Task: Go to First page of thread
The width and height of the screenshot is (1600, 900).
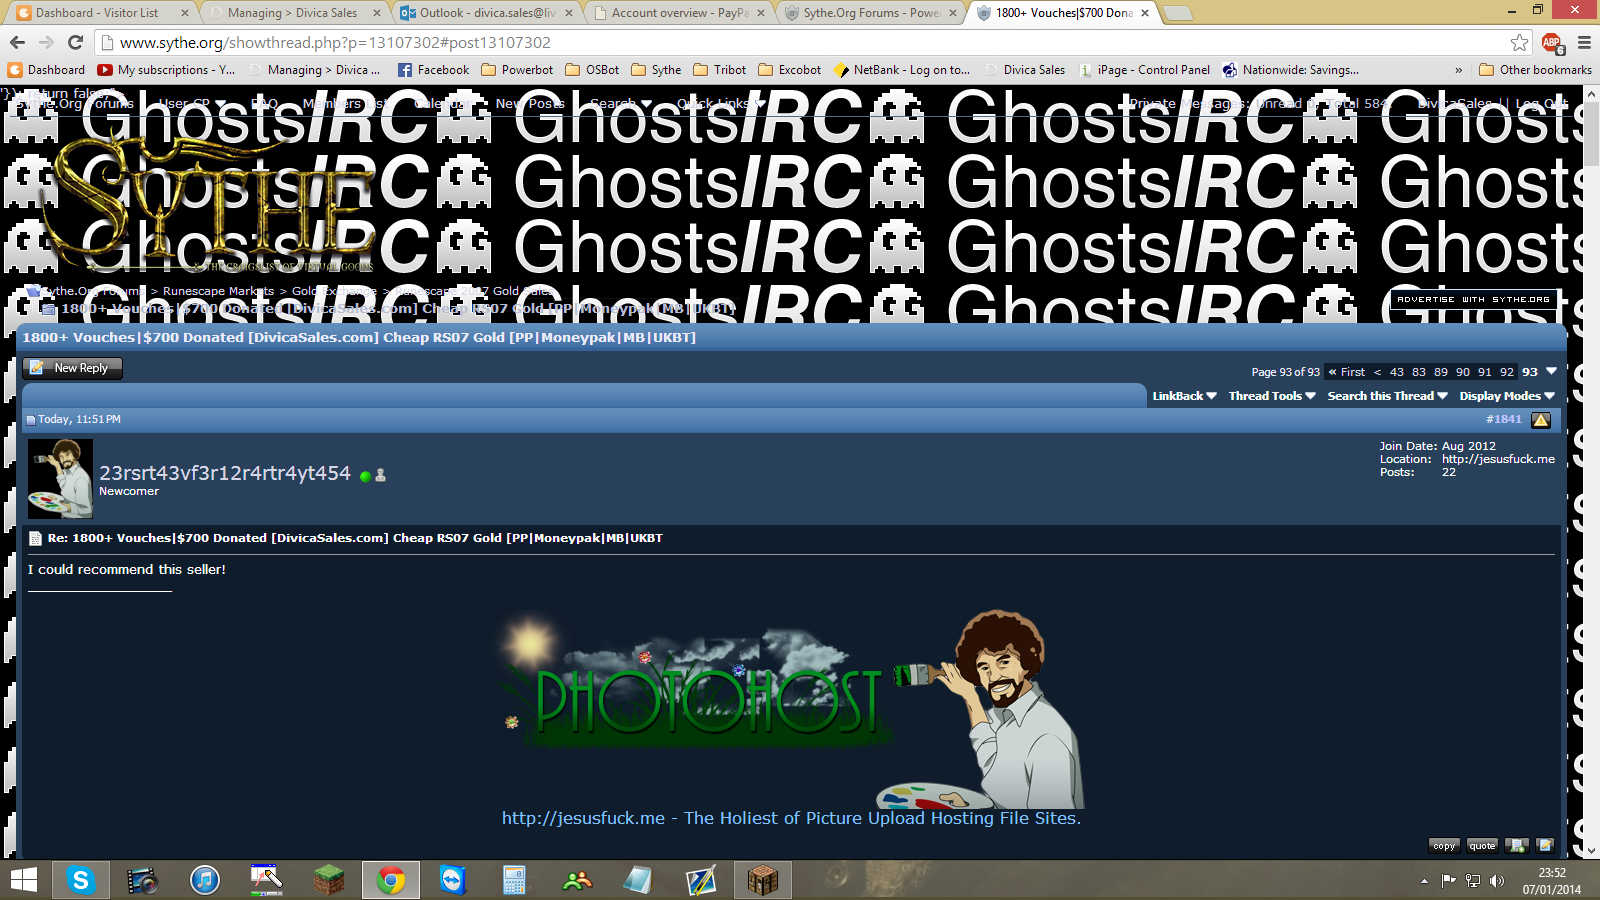Action: (x=1347, y=372)
